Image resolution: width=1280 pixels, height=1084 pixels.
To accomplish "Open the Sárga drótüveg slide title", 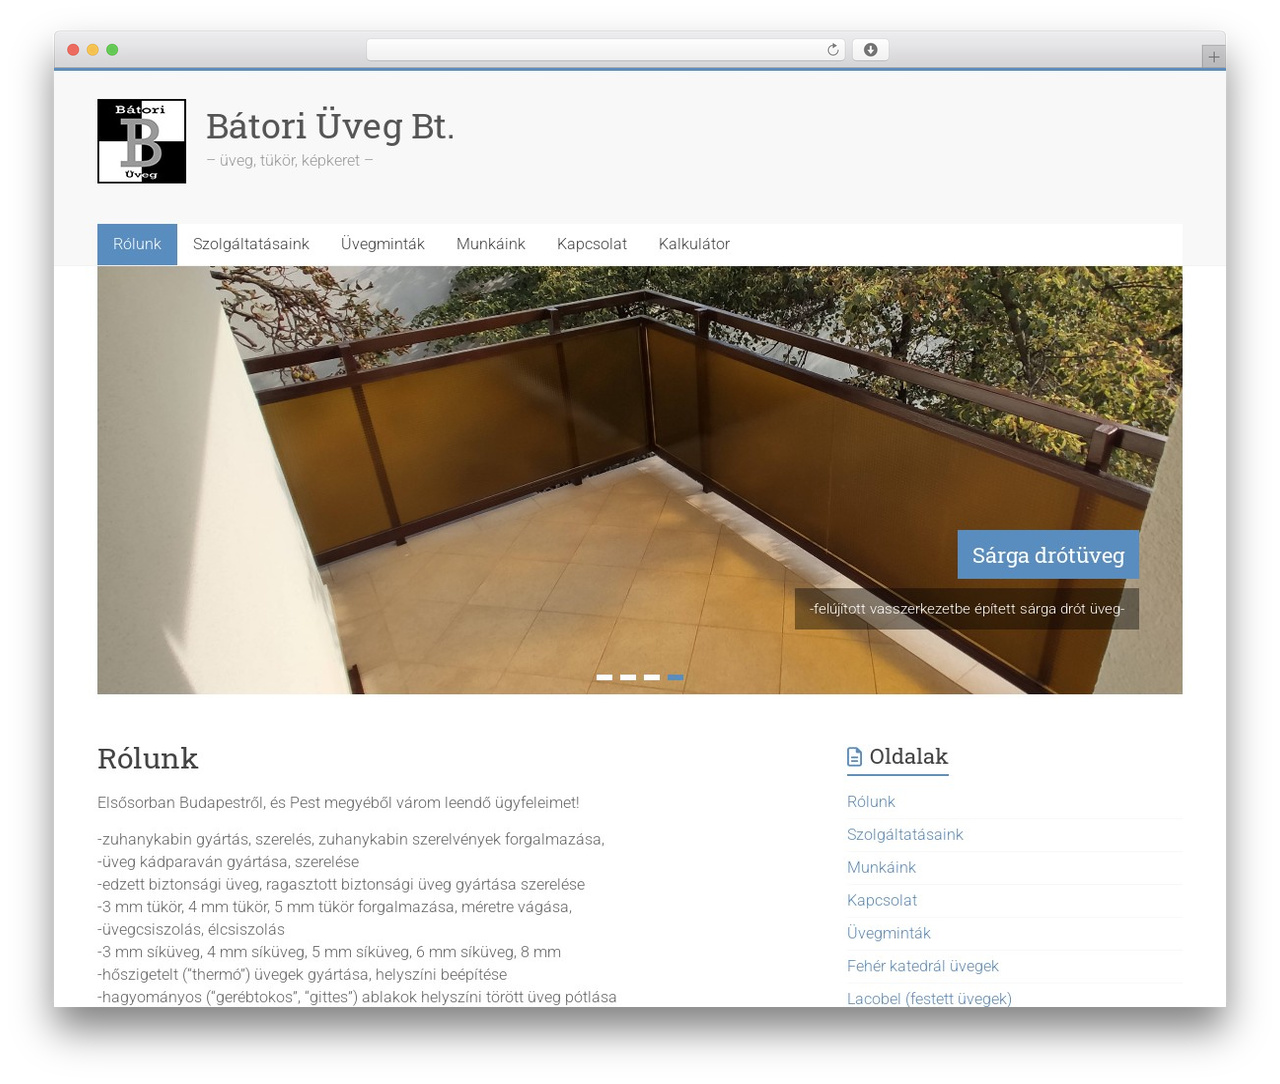I will (1048, 555).
